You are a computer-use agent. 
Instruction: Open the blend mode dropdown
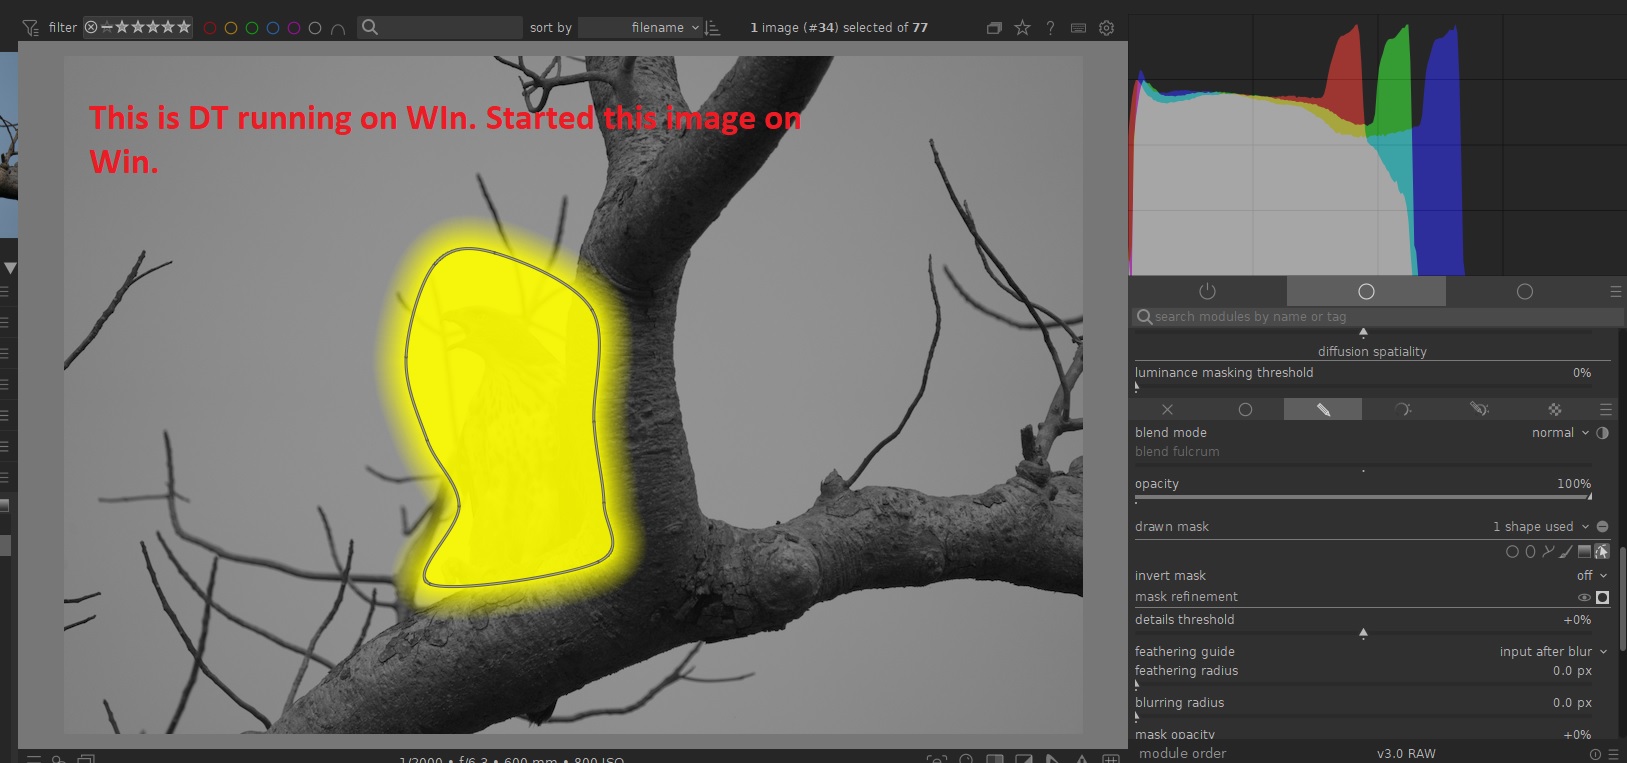tap(1559, 433)
